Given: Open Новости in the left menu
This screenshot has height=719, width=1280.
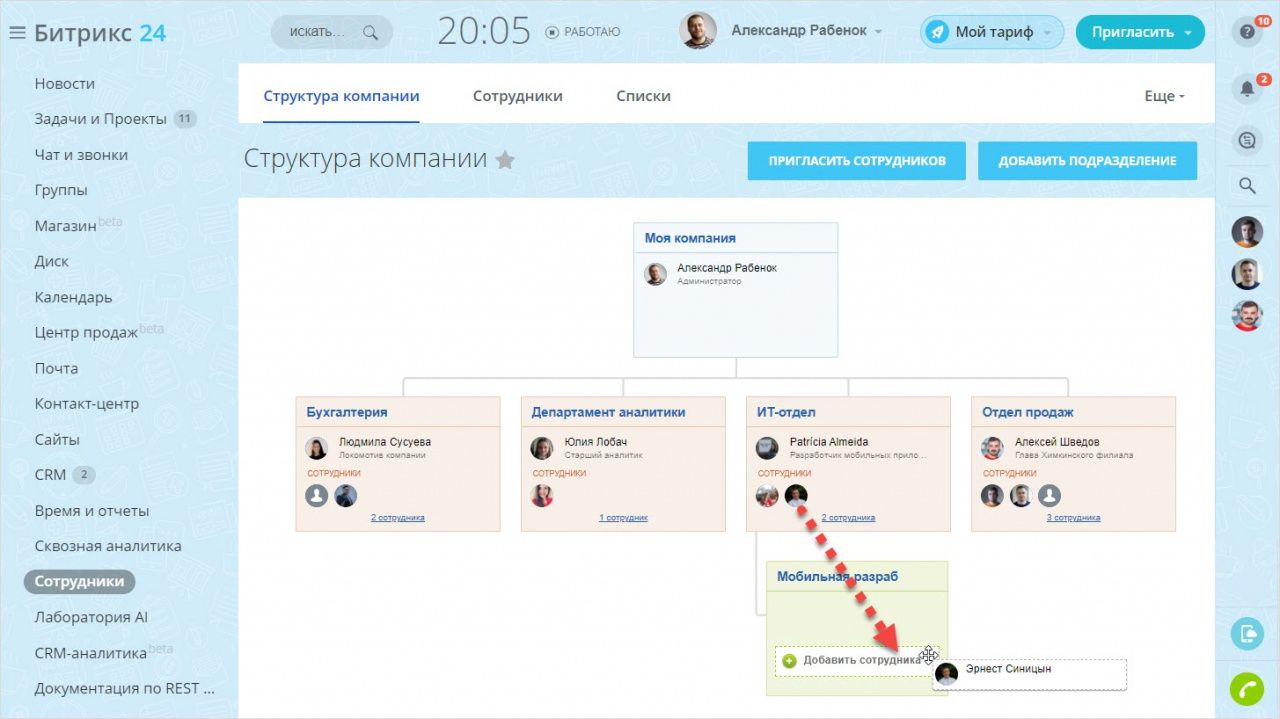Looking at the screenshot, I should pyautogui.click(x=65, y=84).
